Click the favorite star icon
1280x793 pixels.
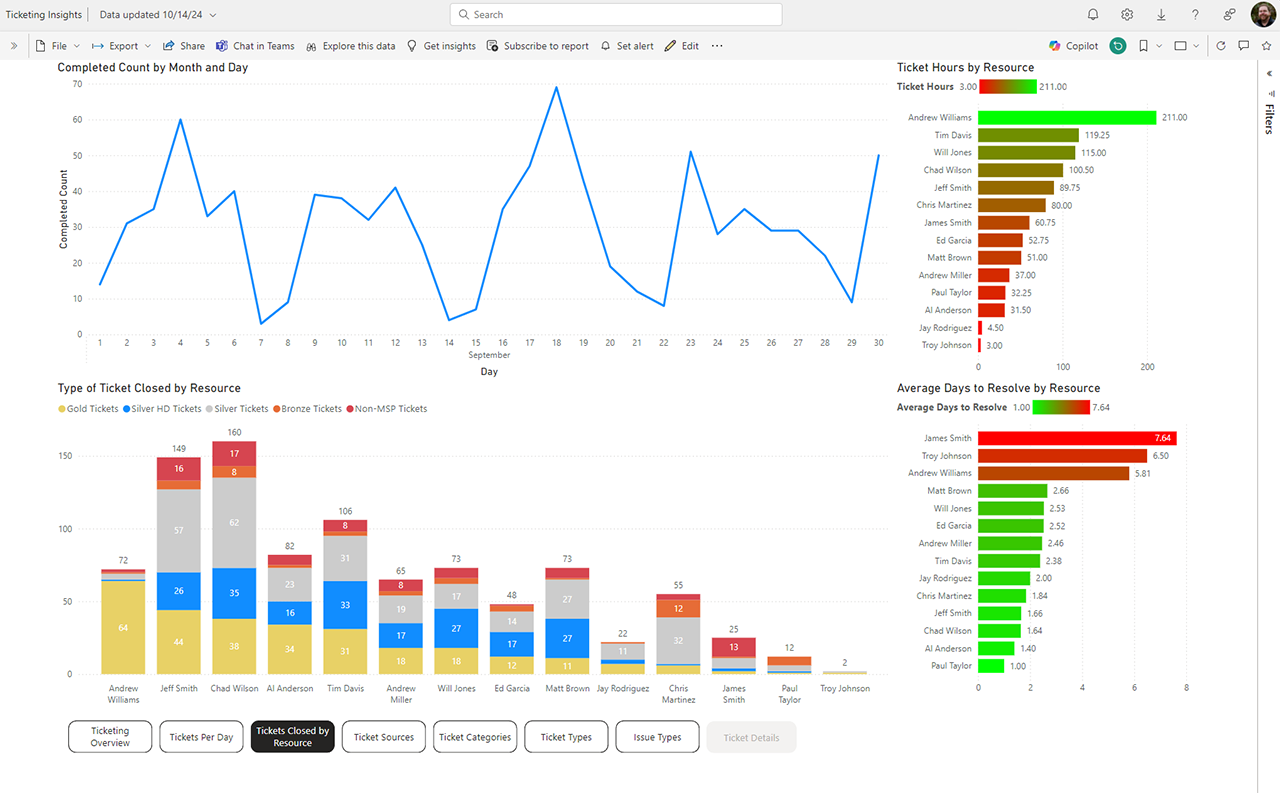click(1266, 46)
